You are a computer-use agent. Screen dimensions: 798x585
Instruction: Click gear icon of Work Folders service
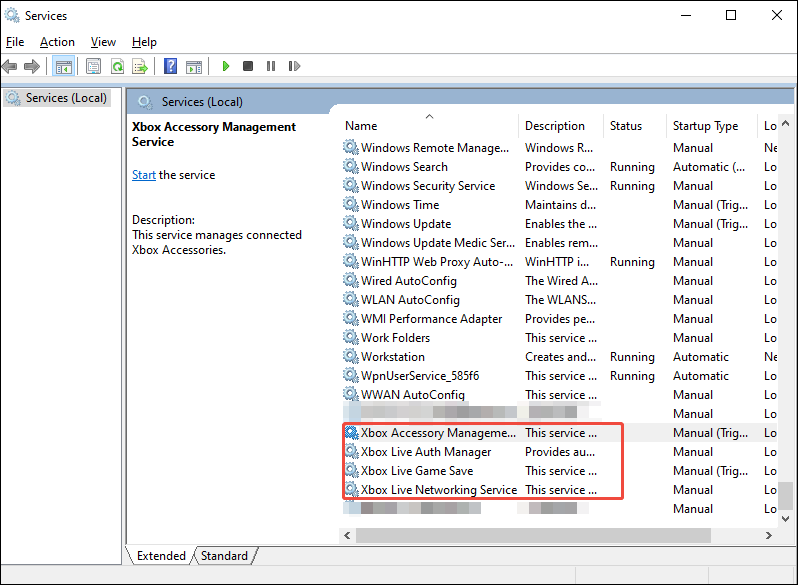click(351, 337)
